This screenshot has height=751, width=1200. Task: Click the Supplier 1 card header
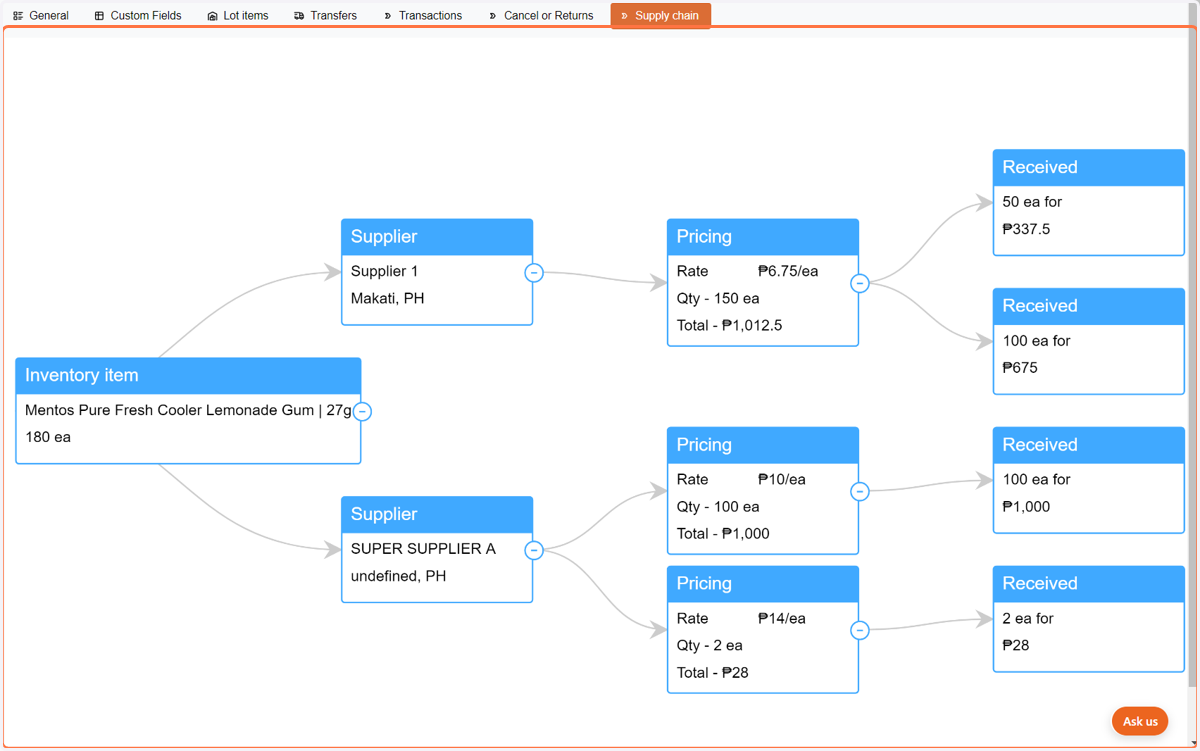tap(437, 237)
